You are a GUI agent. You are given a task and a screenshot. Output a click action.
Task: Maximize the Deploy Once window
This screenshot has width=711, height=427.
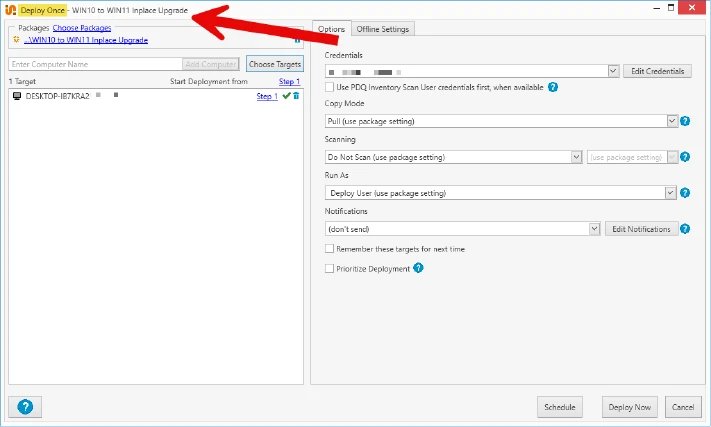click(671, 8)
